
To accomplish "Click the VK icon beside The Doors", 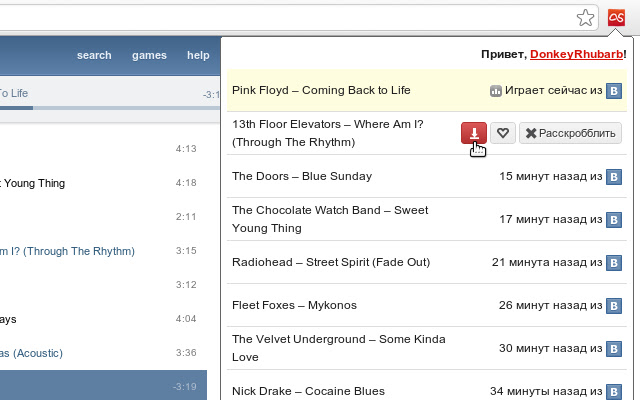I will click(x=617, y=177).
